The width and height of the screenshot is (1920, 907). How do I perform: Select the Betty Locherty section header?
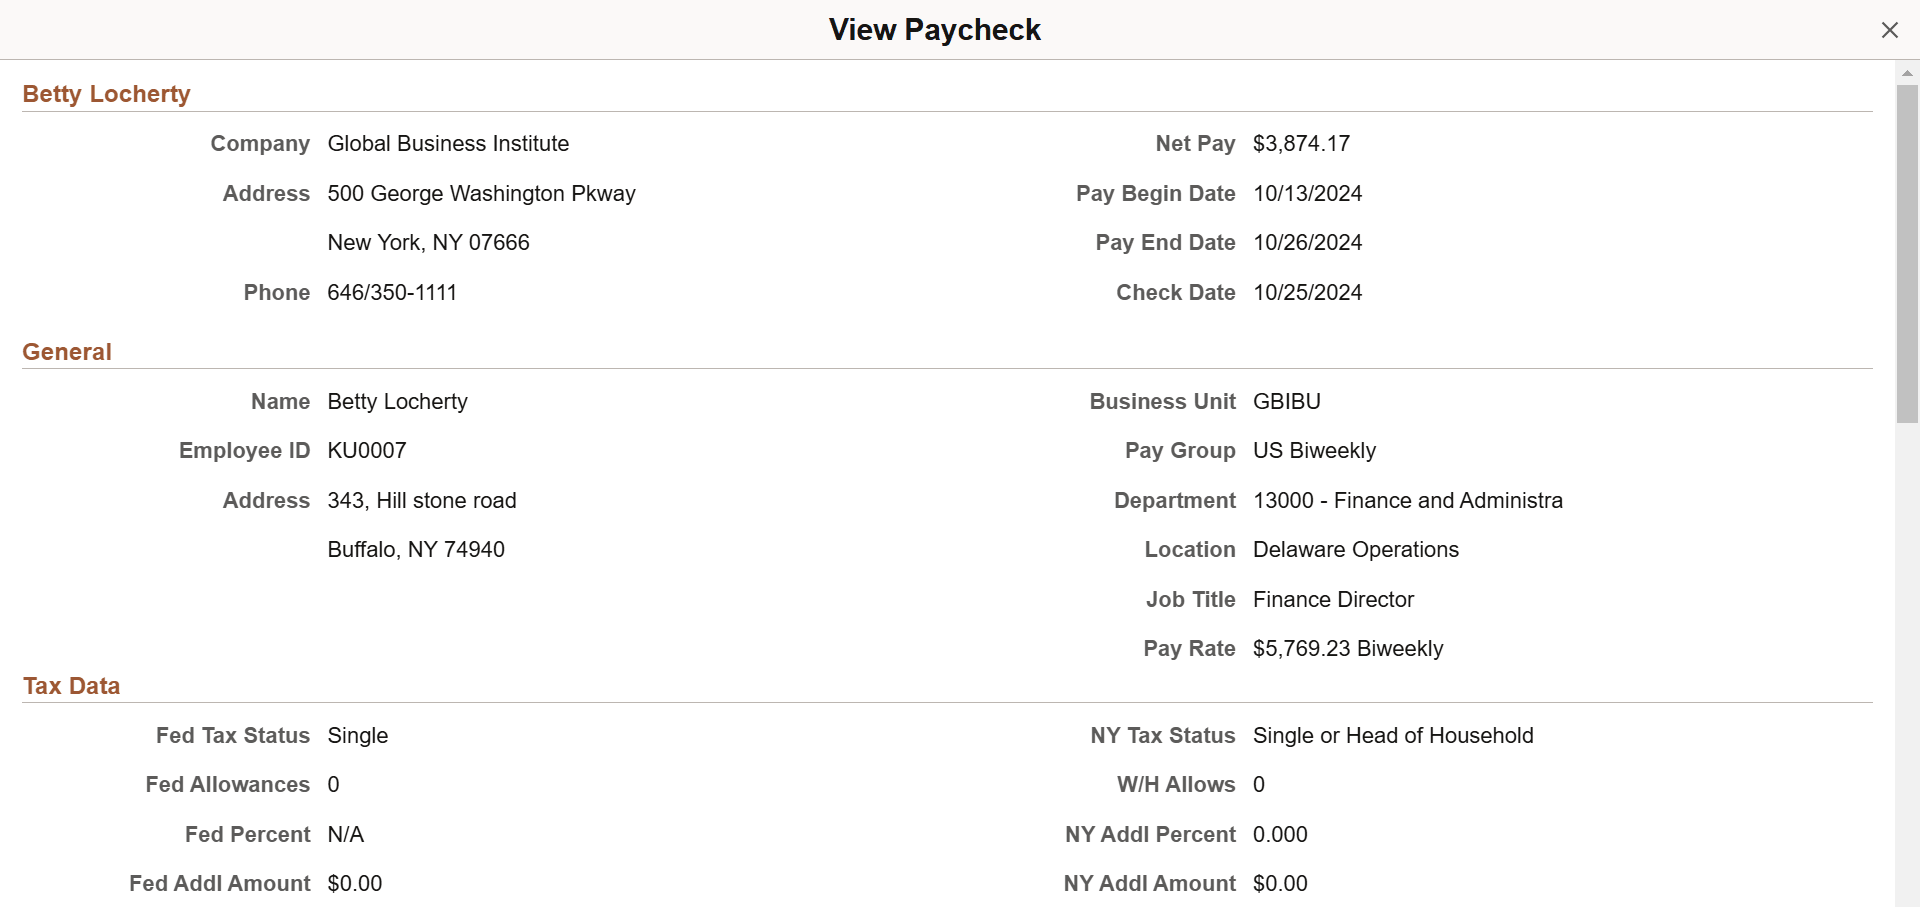coord(106,93)
